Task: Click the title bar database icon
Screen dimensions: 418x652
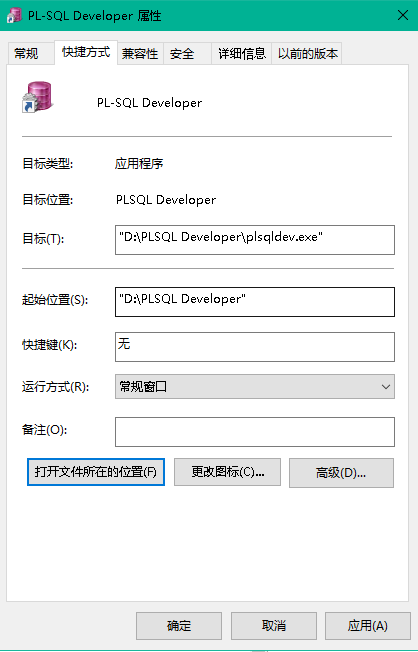Action: pyautogui.click(x=14, y=15)
